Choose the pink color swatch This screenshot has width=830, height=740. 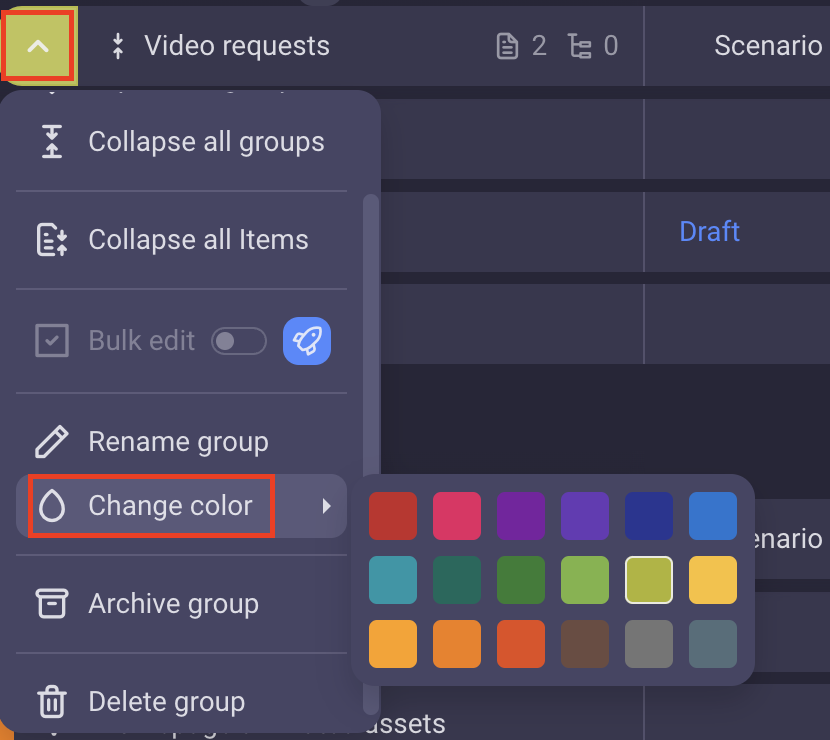pos(457,516)
